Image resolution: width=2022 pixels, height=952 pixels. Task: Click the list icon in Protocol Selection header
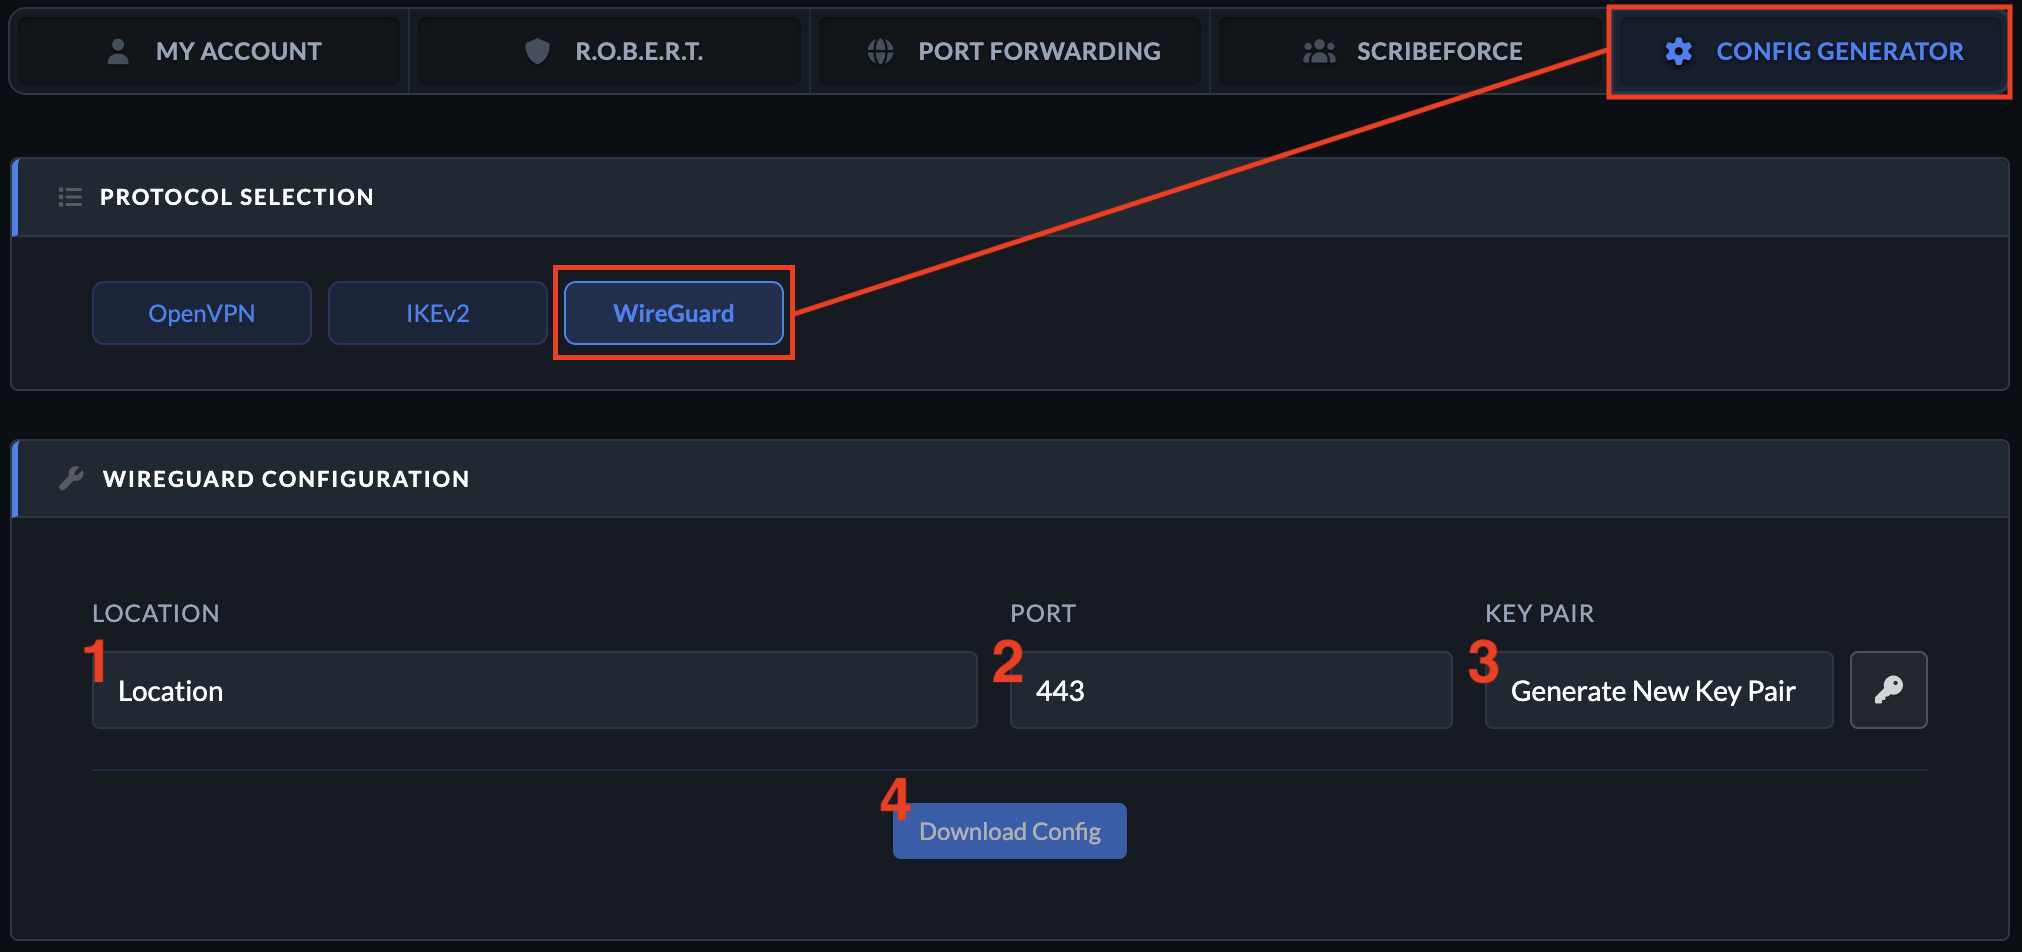tap(69, 196)
